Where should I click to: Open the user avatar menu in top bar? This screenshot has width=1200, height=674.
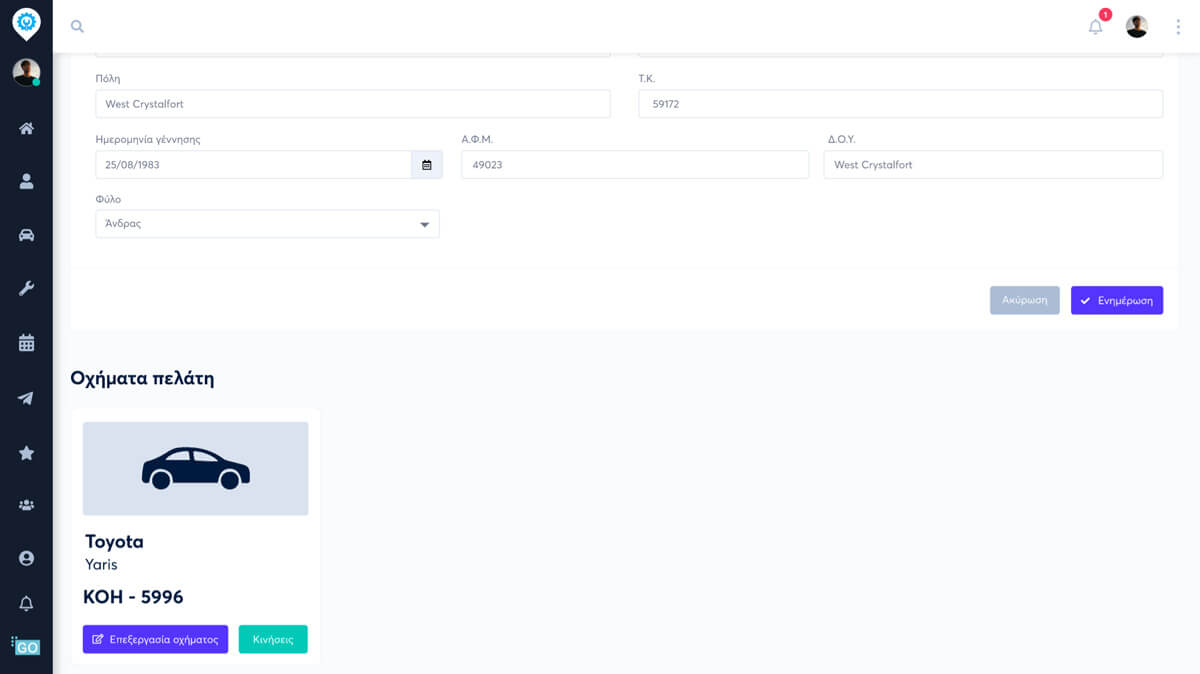click(1135, 25)
